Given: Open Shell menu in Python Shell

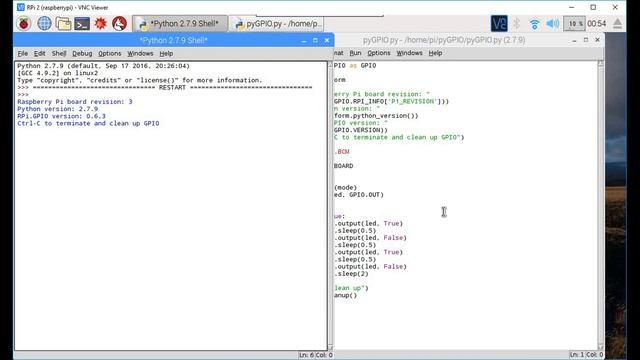Looking at the screenshot, I should pyautogui.click(x=59, y=53).
